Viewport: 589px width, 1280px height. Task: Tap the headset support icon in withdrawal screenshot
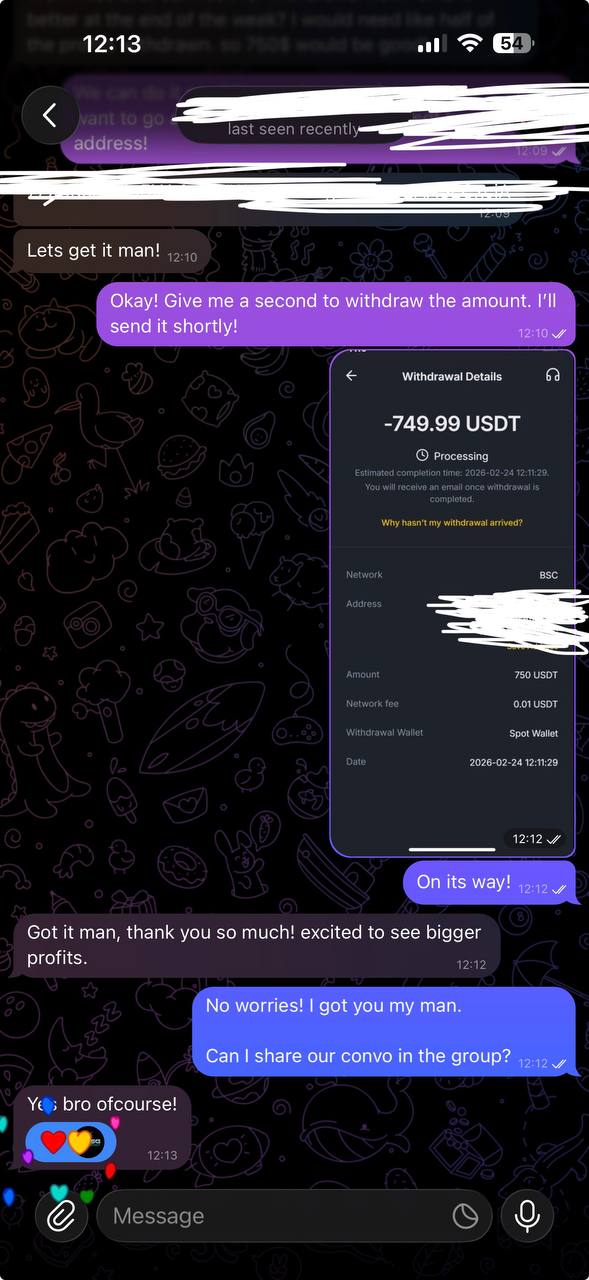tap(552, 376)
